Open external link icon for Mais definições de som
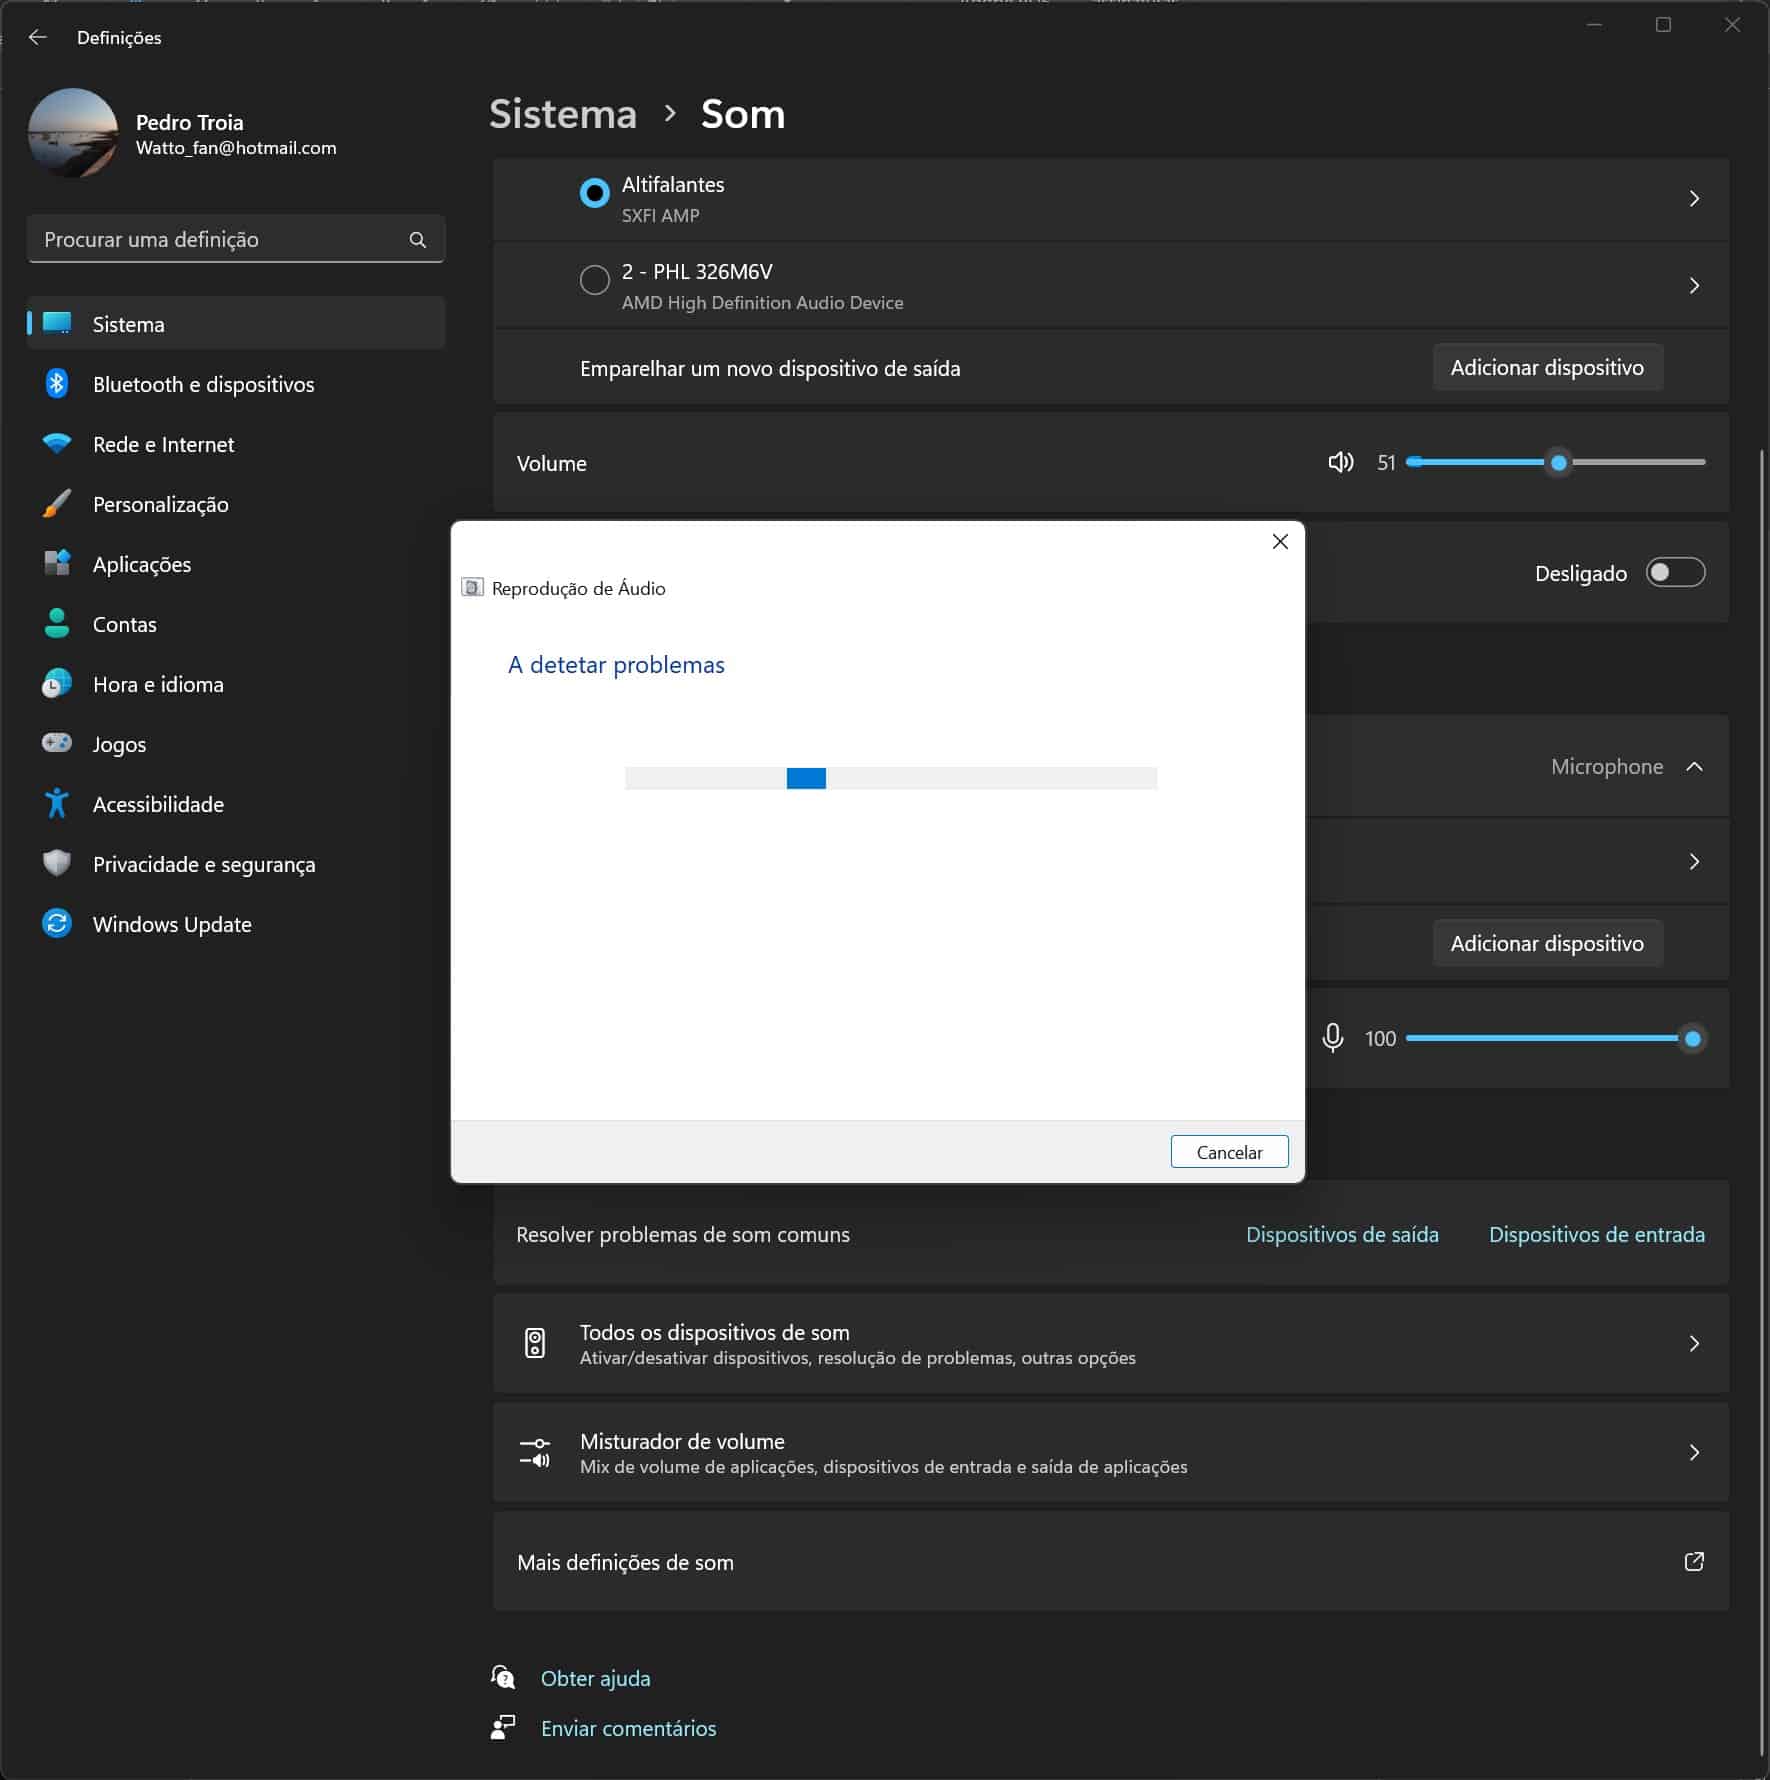 1693,1562
